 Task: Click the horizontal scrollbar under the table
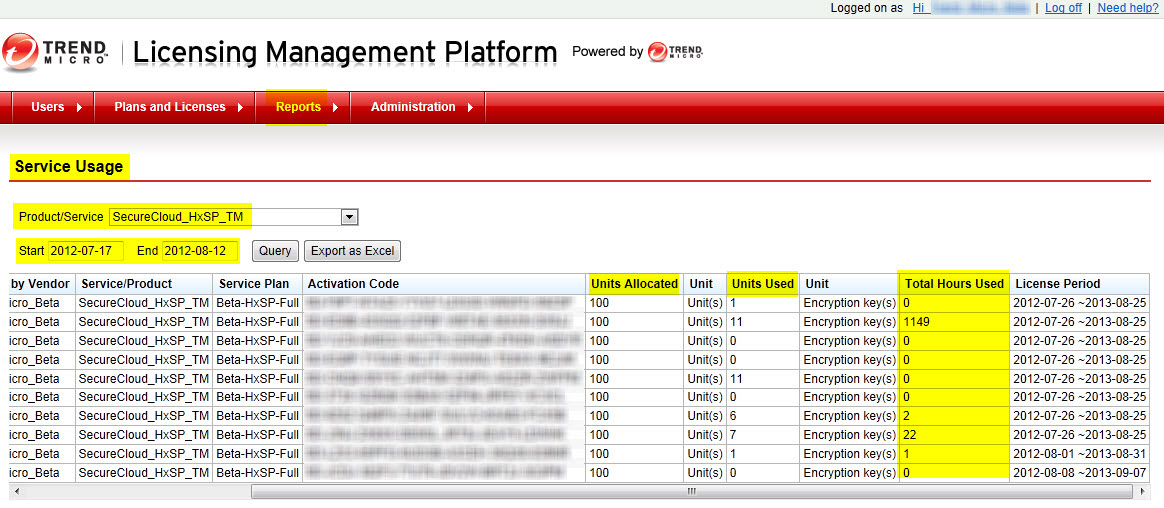pyautogui.click(x=690, y=492)
